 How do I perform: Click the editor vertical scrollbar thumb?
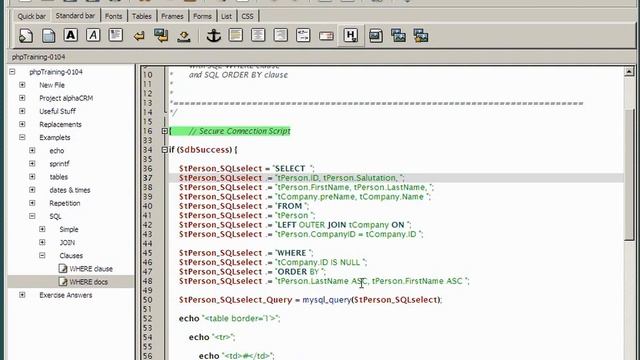(629, 174)
